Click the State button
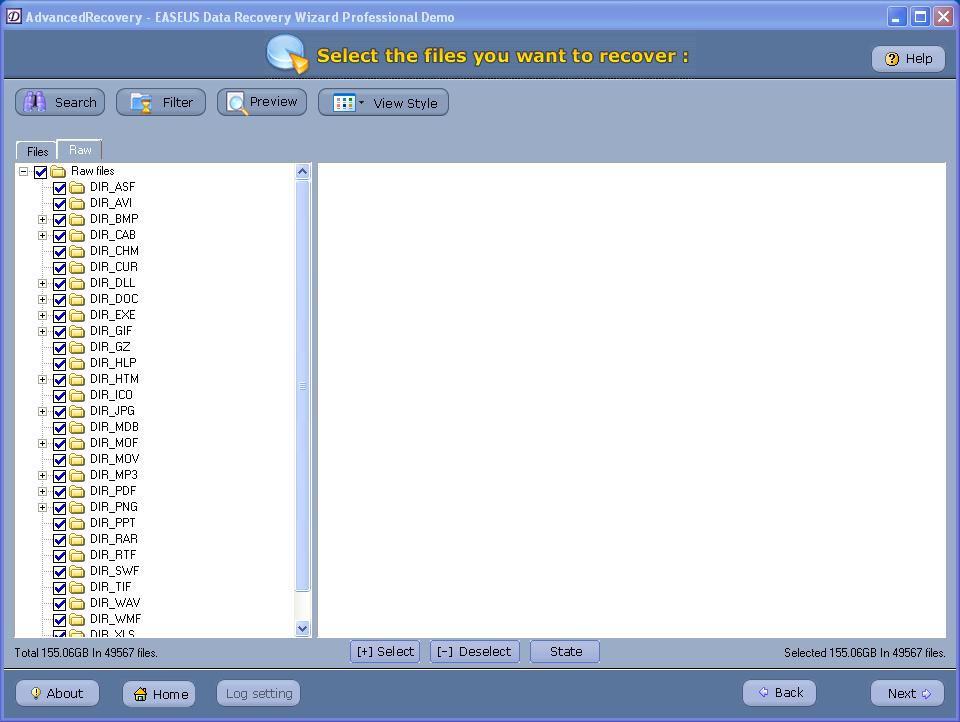Image resolution: width=960 pixels, height=722 pixels. 565,652
